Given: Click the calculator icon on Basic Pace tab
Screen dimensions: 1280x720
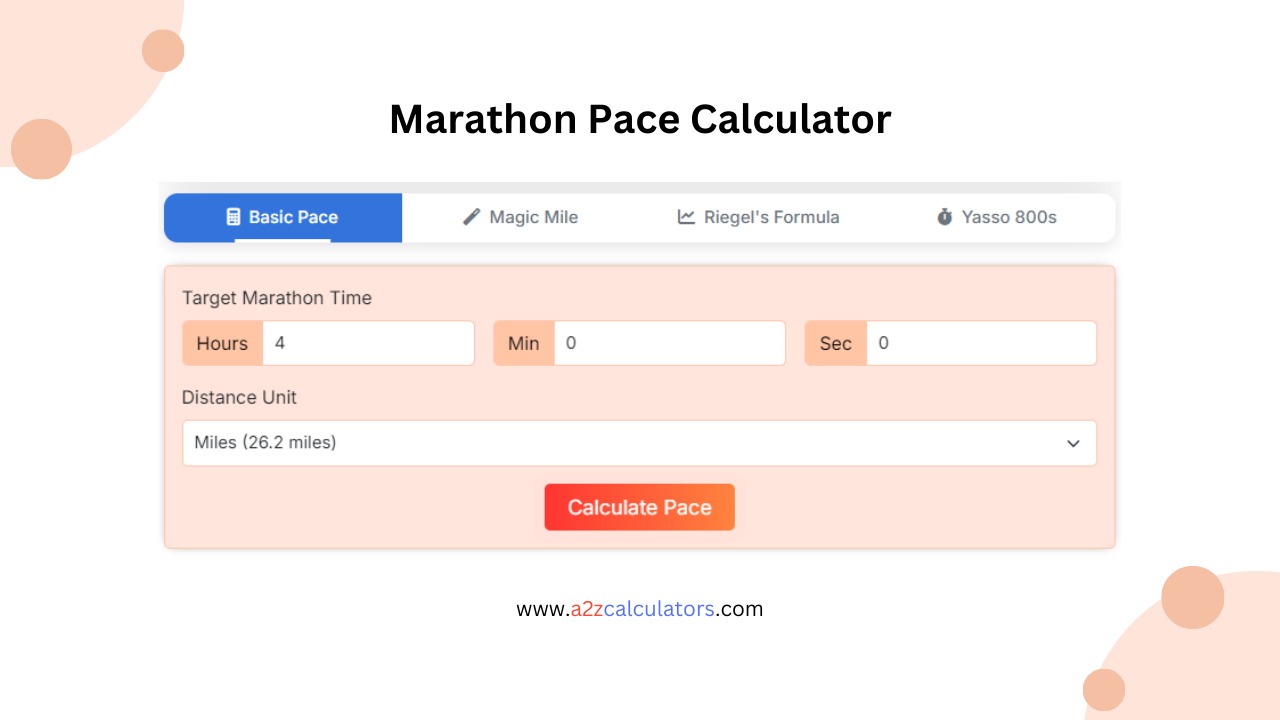Looking at the screenshot, I should tap(234, 216).
